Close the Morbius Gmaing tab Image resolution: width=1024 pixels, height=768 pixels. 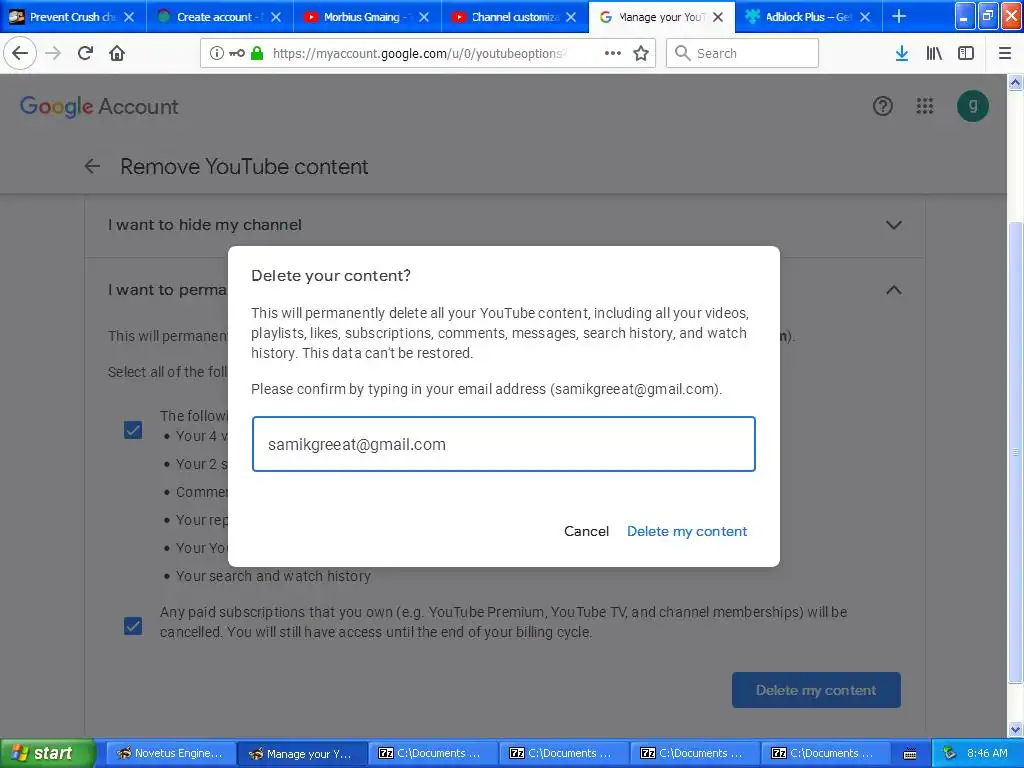[x=424, y=17]
